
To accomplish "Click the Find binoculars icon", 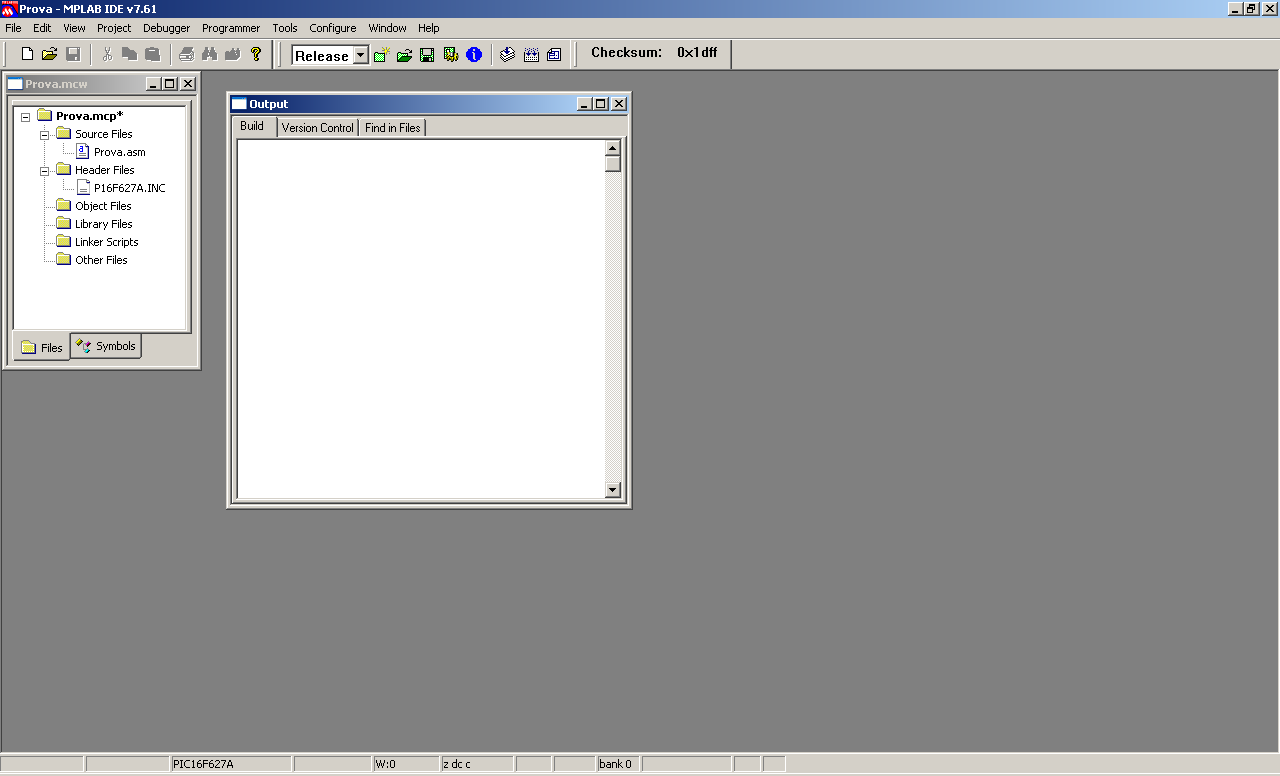I will 210,54.
